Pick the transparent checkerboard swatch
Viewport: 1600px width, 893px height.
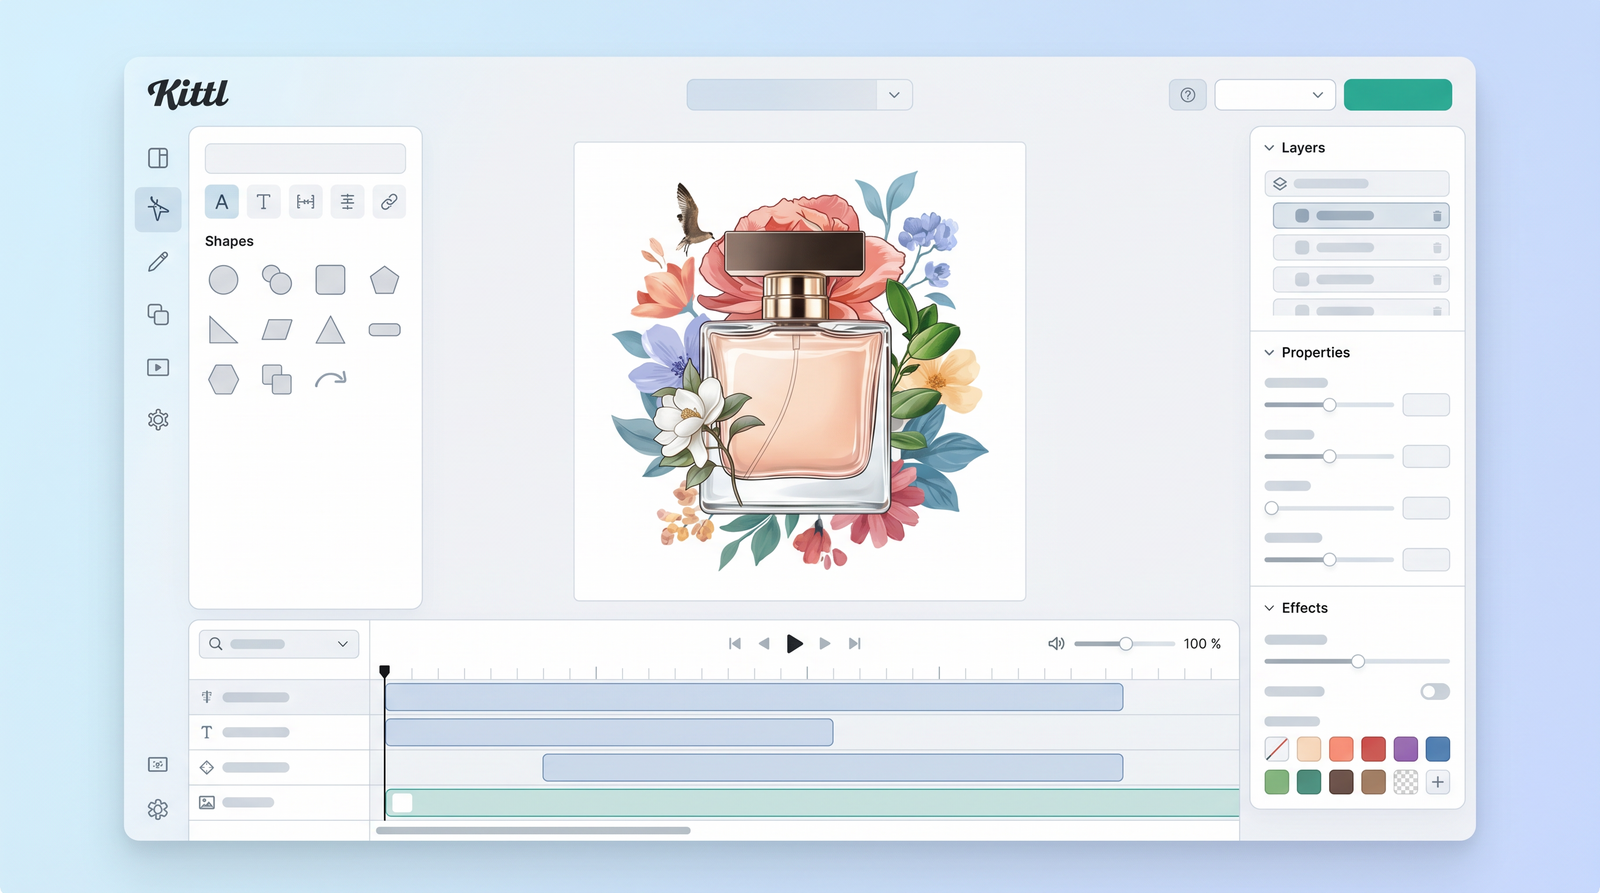click(x=1406, y=782)
